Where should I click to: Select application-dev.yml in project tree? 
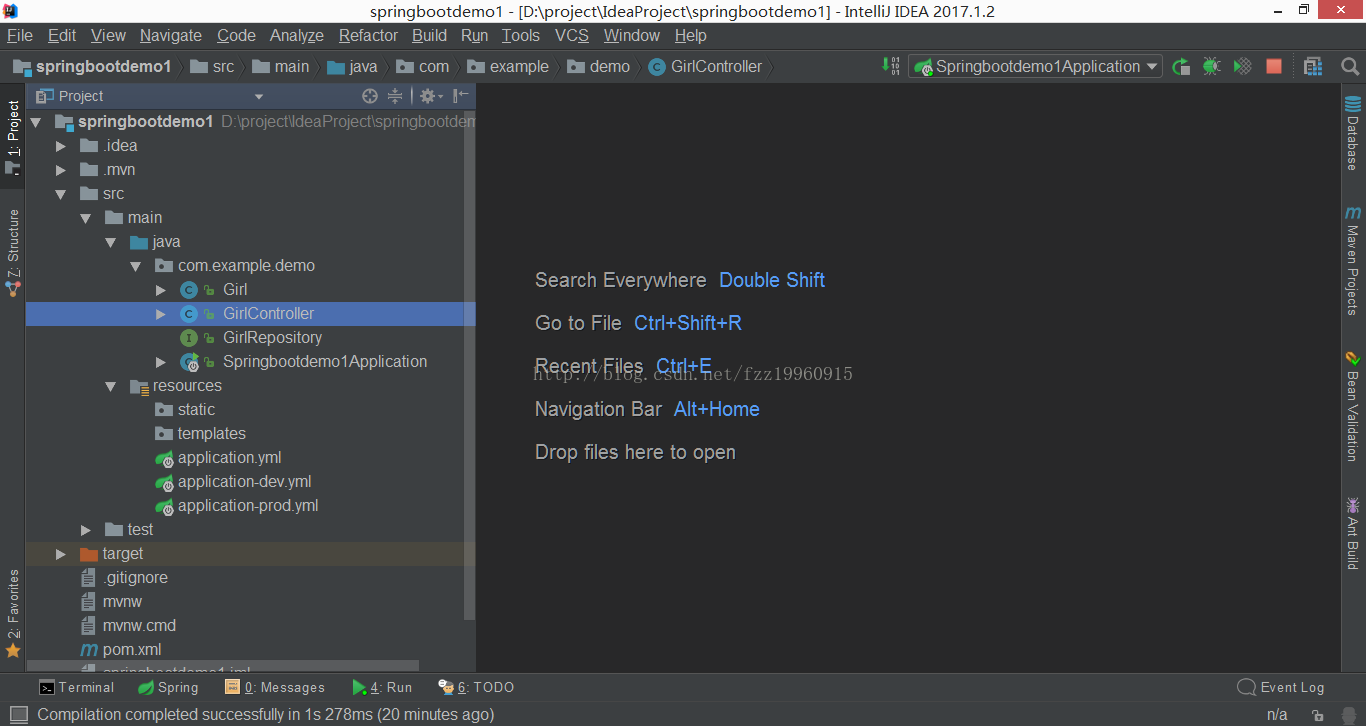point(245,482)
